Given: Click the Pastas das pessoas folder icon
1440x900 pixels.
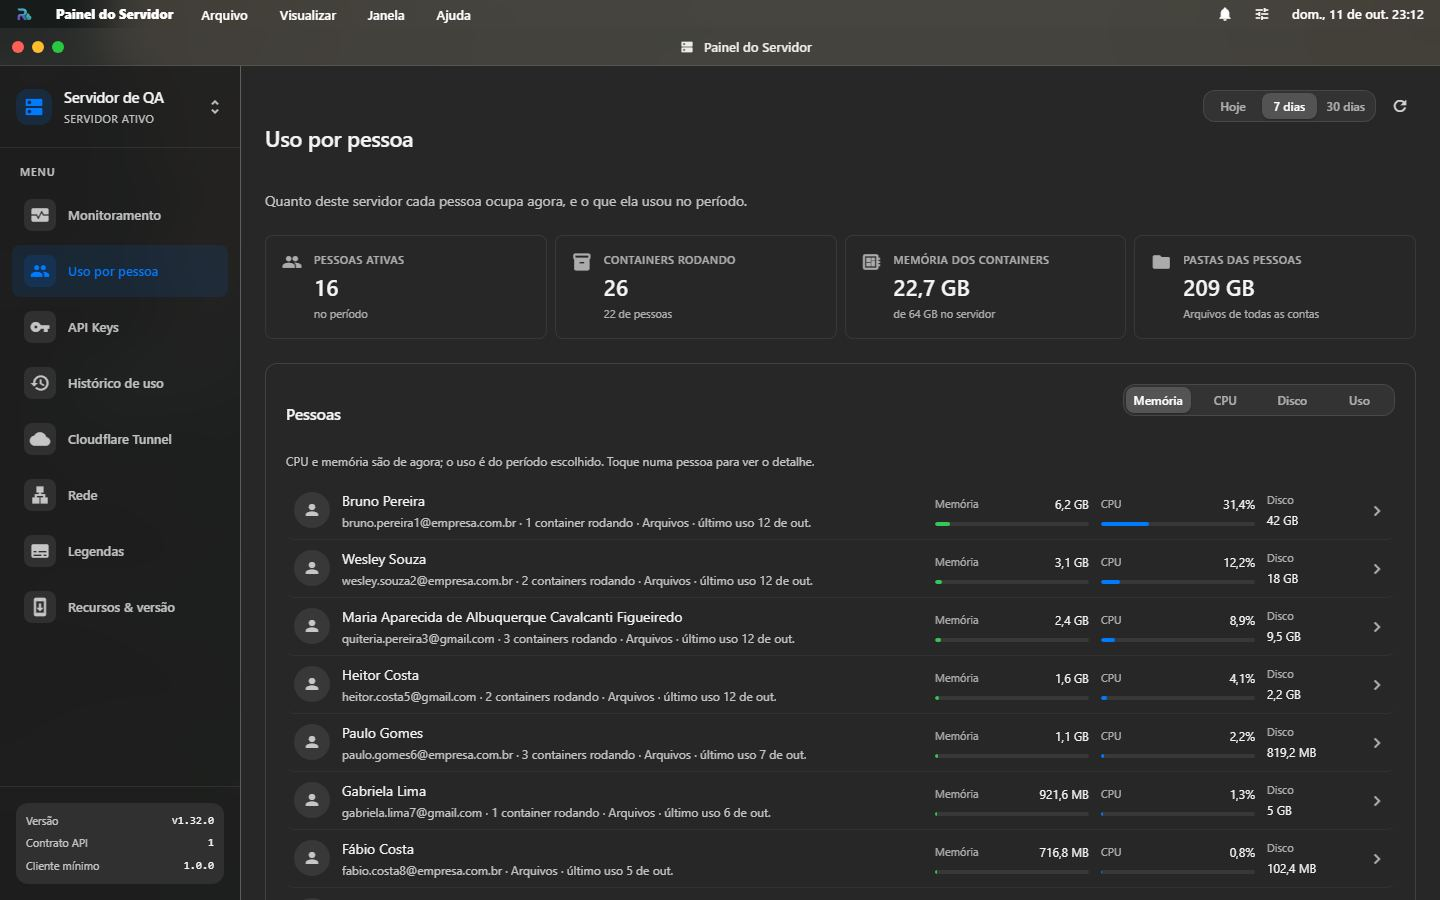Looking at the screenshot, I should point(1161,262).
